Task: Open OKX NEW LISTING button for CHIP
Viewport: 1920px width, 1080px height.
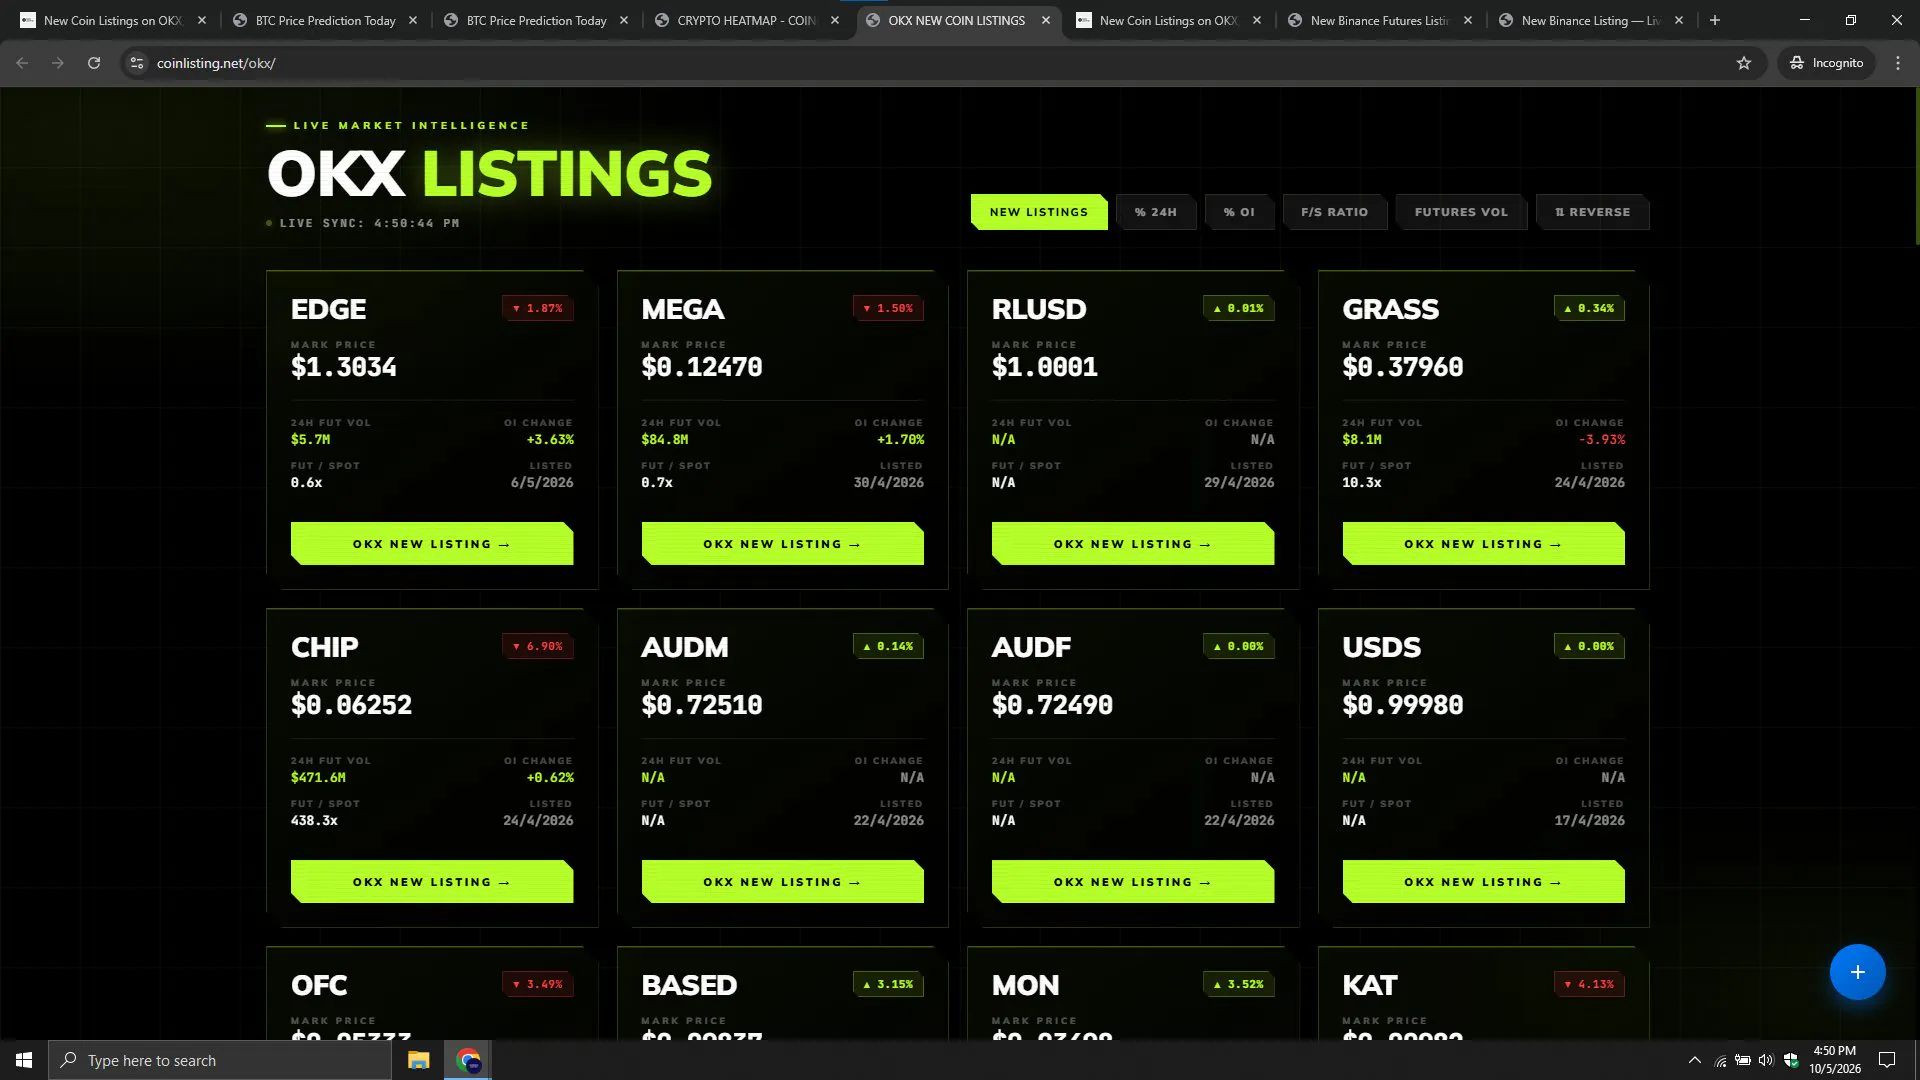Action: tap(432, 882)
